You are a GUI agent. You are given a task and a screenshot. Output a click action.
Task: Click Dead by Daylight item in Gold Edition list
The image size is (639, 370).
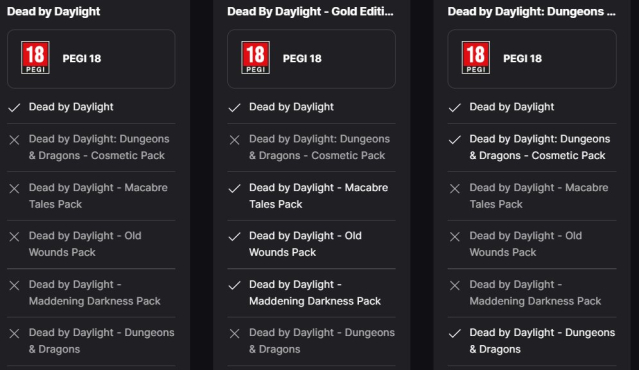[291, 107]
